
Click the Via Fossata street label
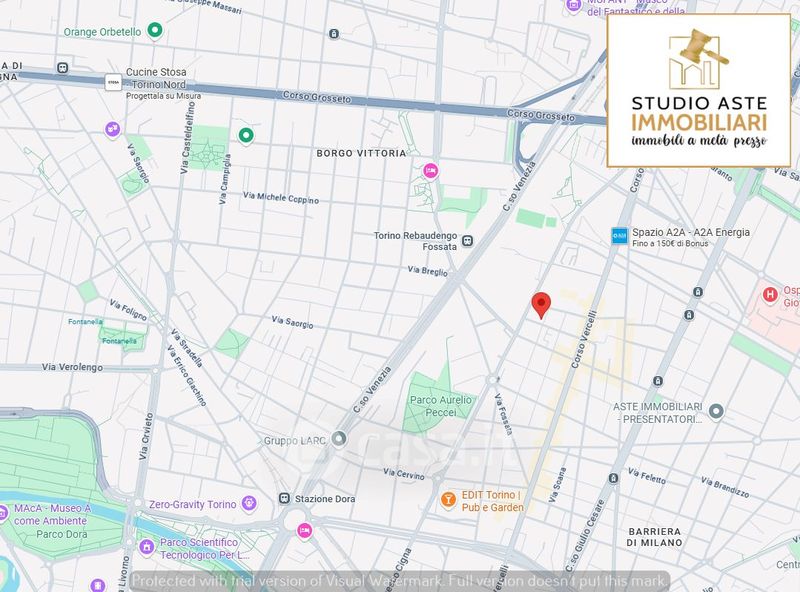coord(503,414)
